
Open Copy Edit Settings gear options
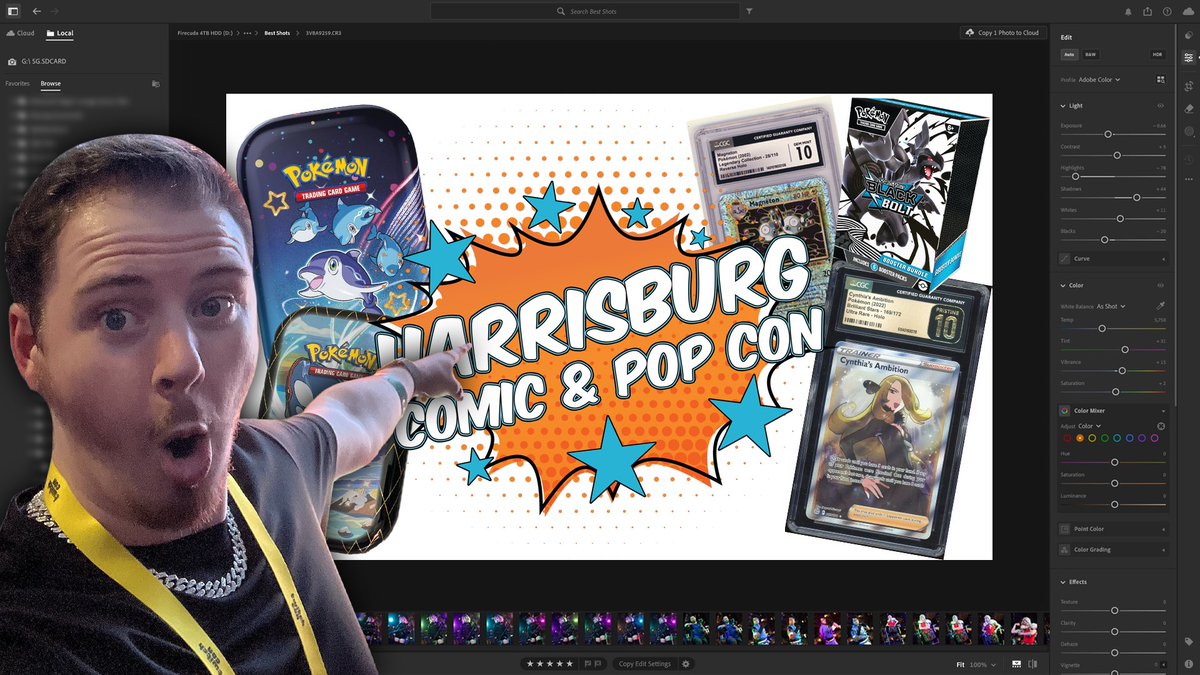tap(686, 664)
